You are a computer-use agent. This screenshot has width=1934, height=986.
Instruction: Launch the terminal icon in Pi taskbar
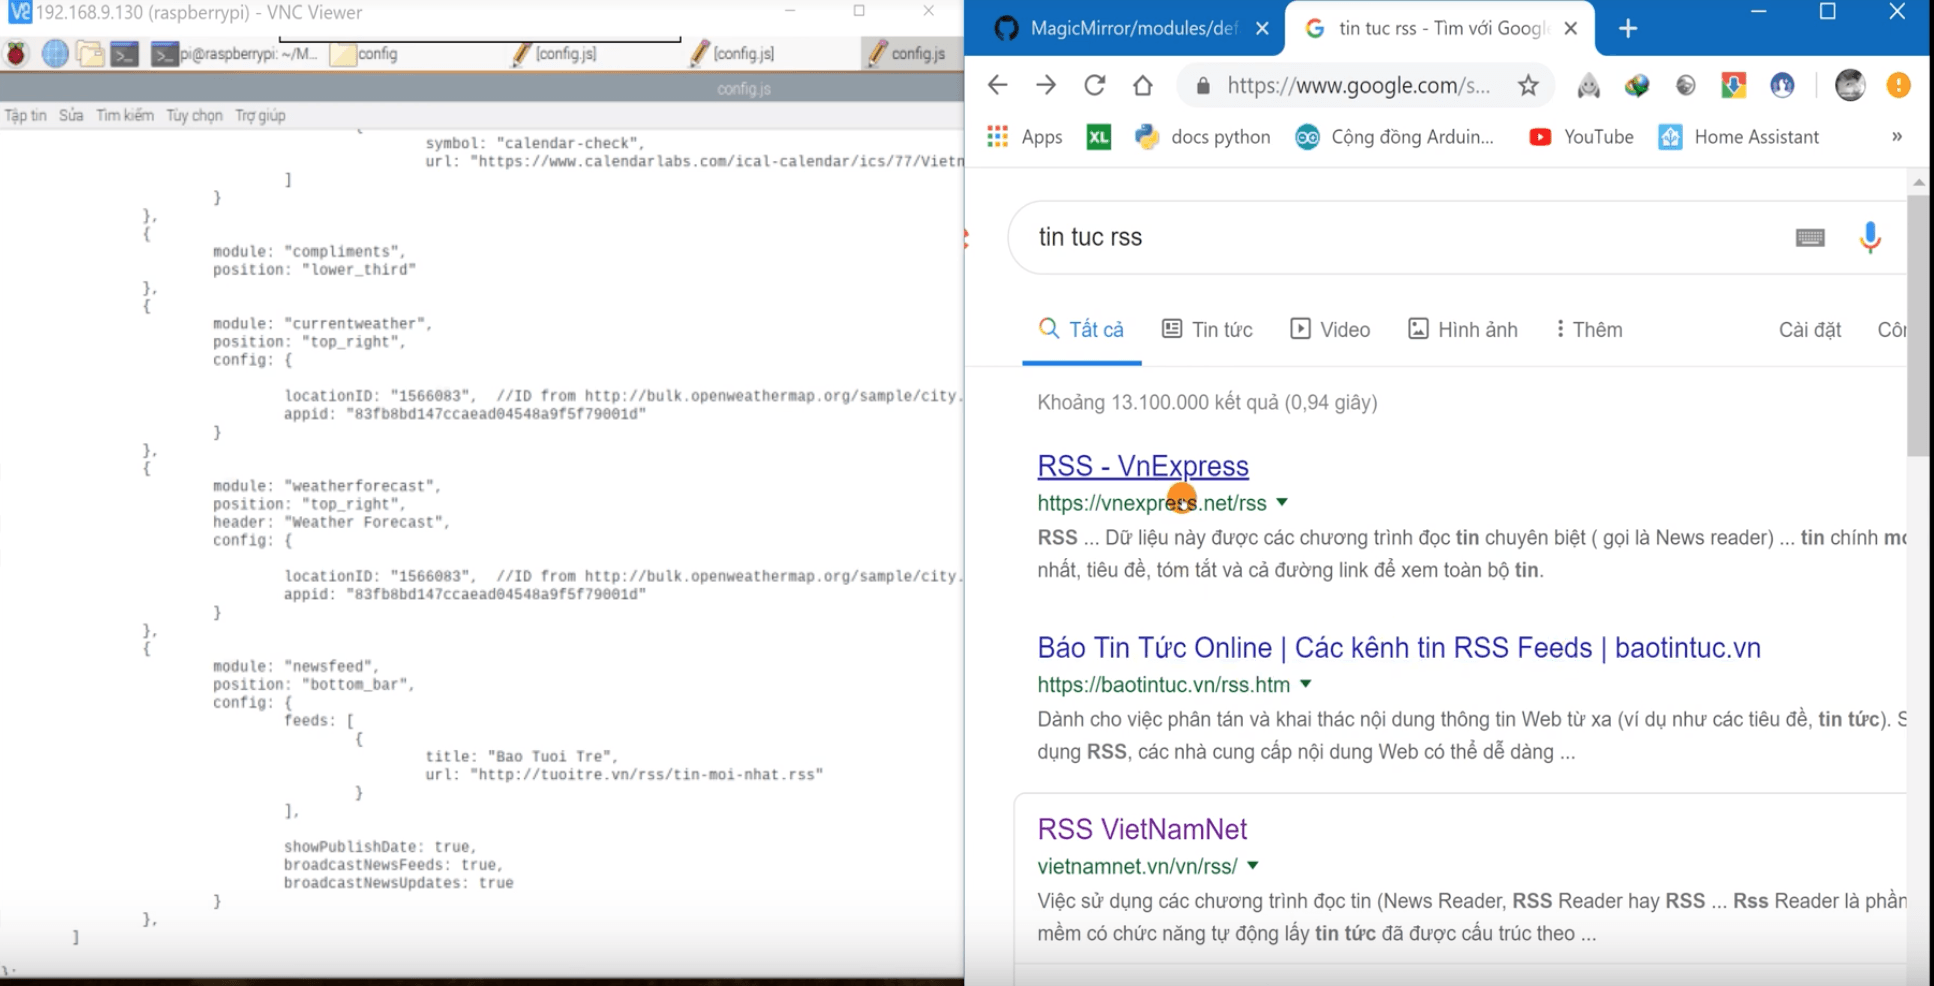pyautogui.click(x=125, y=54)
